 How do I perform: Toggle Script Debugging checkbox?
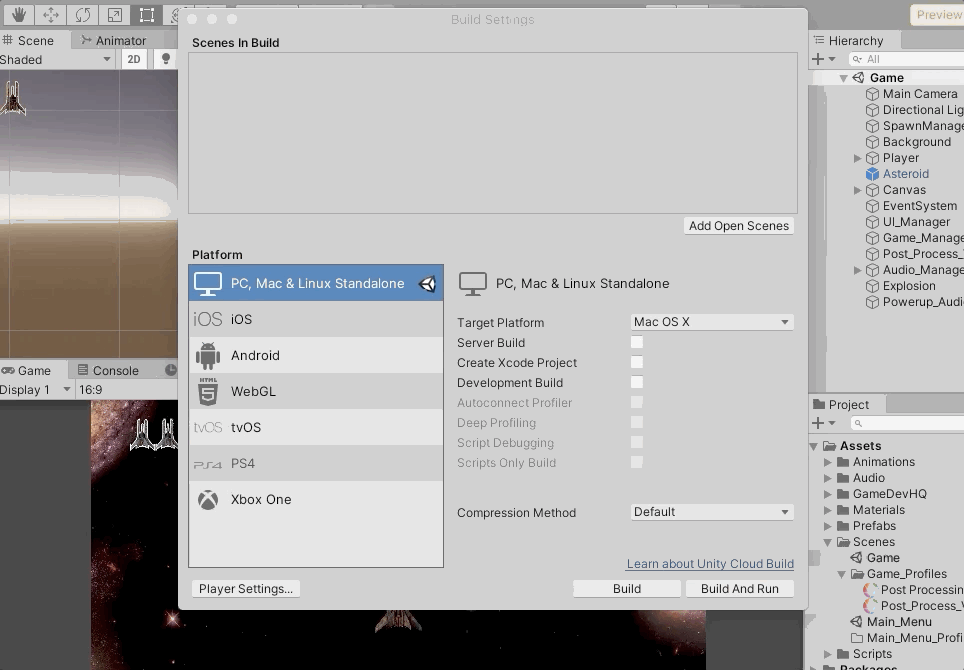click(x=637, y=442)
